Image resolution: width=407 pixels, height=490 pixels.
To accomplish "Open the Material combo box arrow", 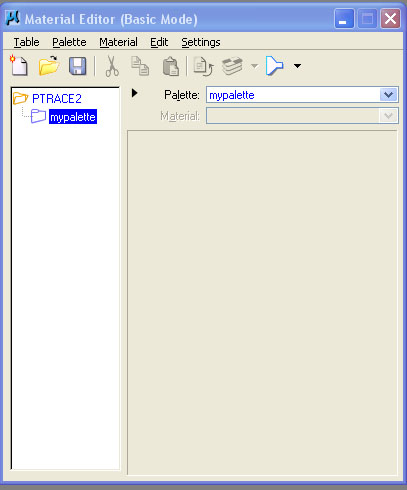I will [389, 116].
